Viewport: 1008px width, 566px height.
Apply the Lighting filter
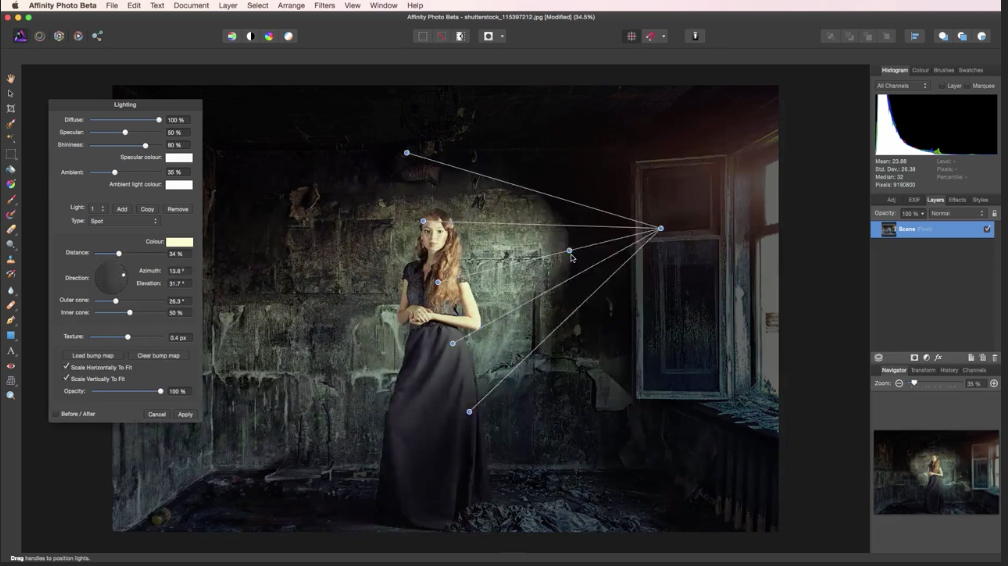point(185,414)
